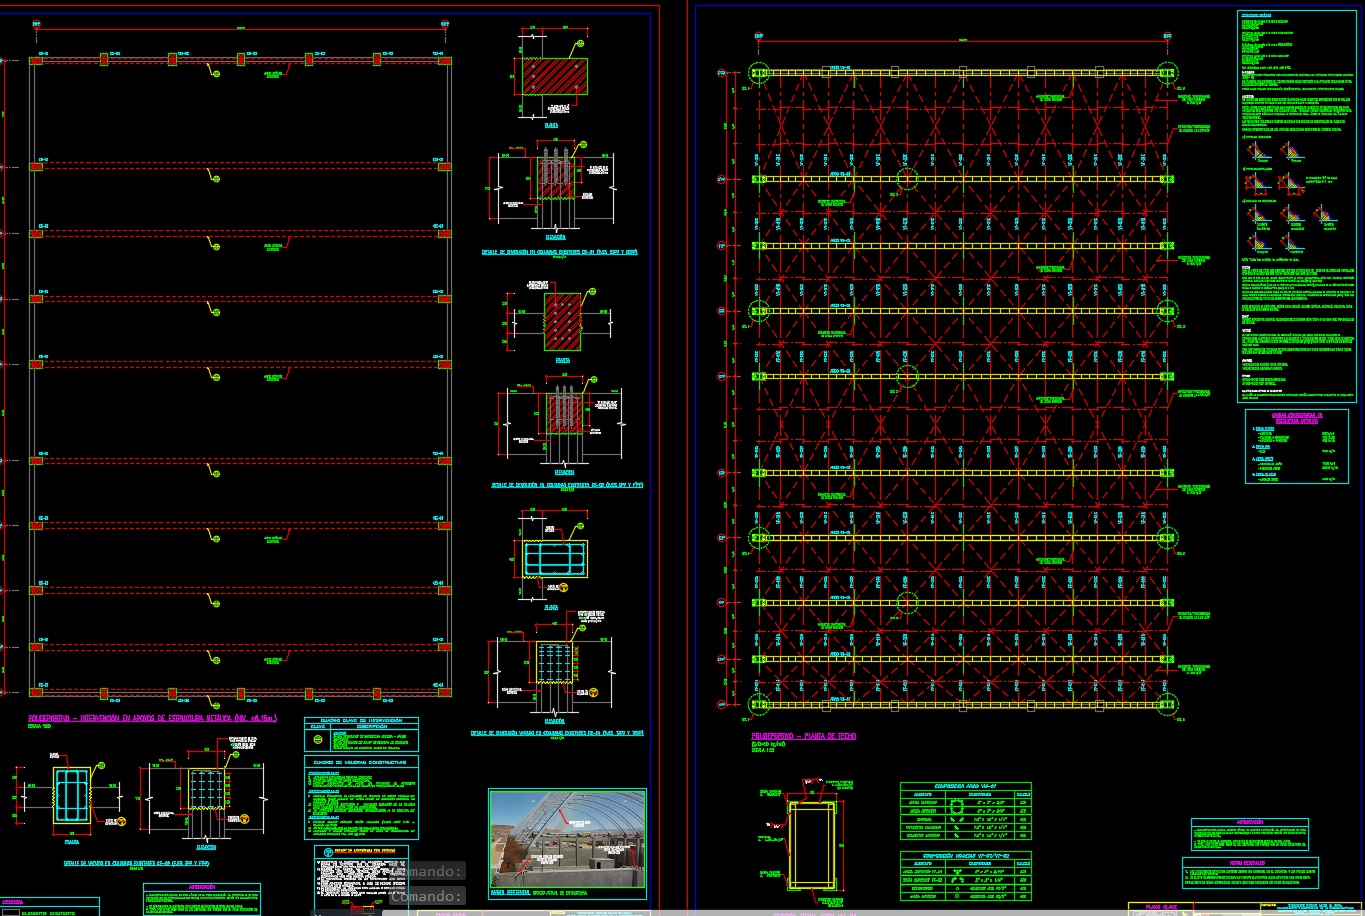Click the yellow circular key symbol in CUADRO CLAVE table
Viewport: 1365px width, 916px height.
[318, 740]
